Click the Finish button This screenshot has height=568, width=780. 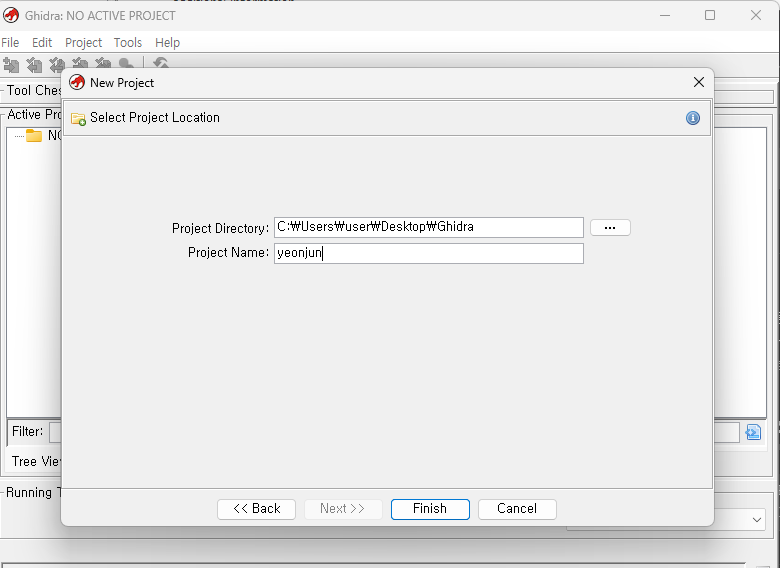pos(430,509)
